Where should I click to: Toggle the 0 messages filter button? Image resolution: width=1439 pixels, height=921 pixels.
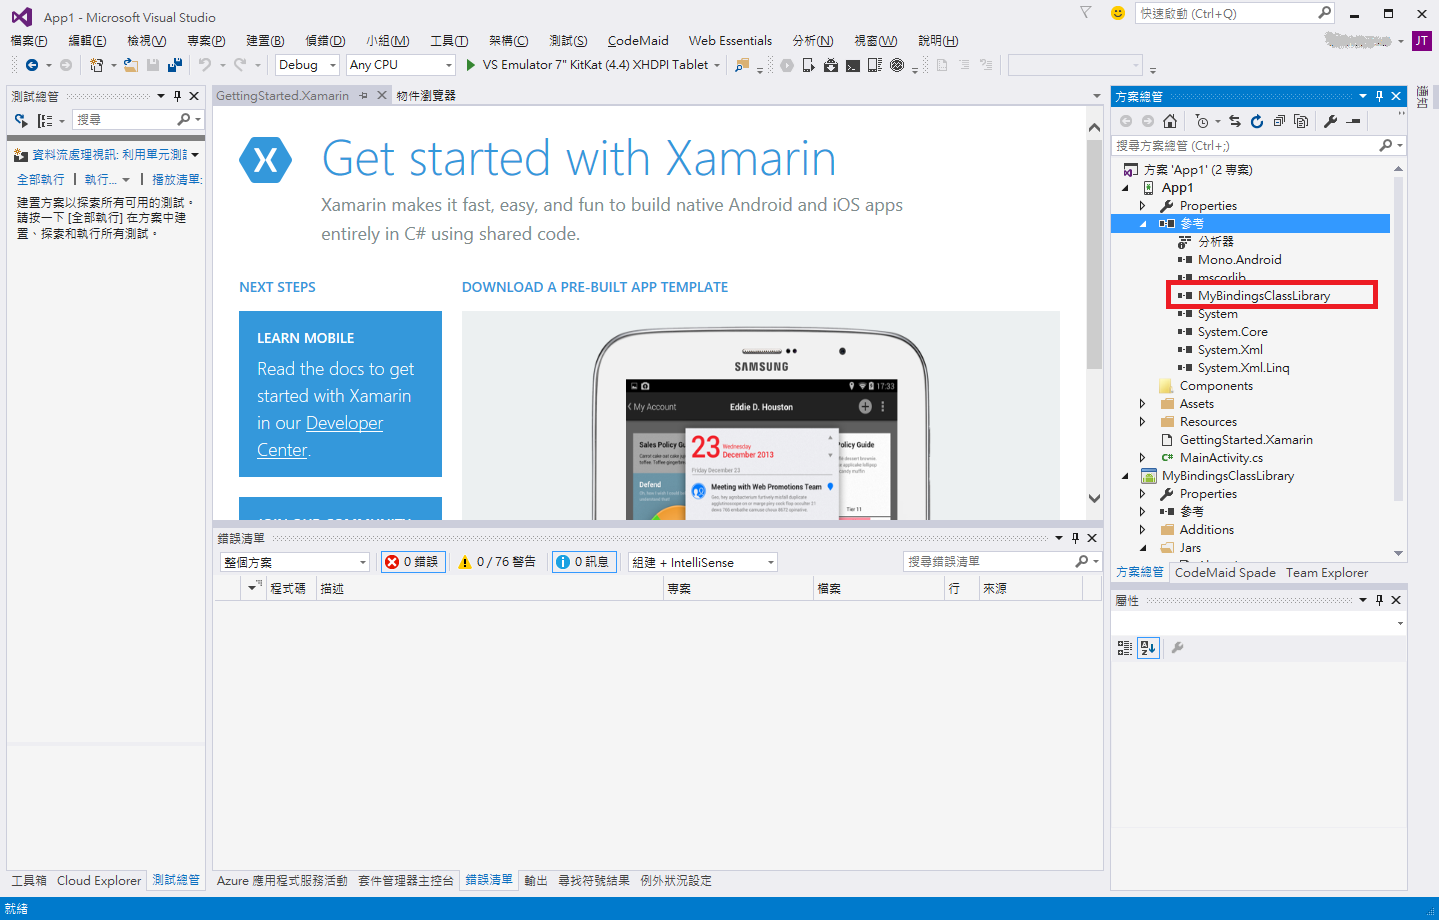[x=582, y=562]
